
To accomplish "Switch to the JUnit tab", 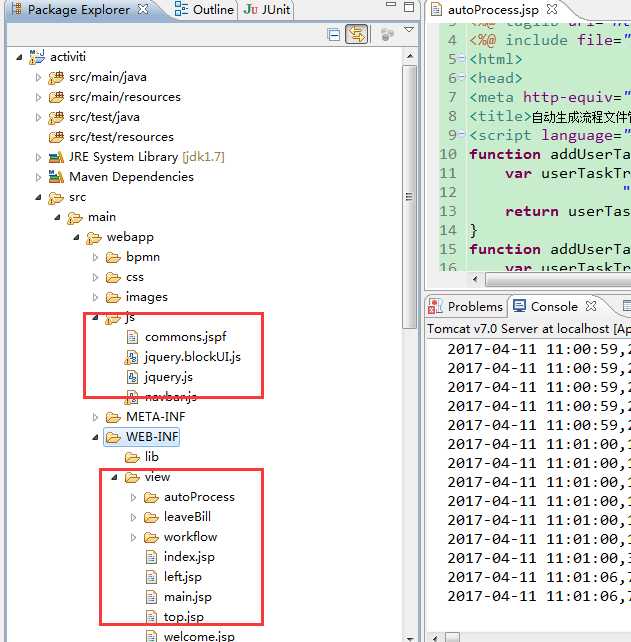I will [x=267, y=9].
